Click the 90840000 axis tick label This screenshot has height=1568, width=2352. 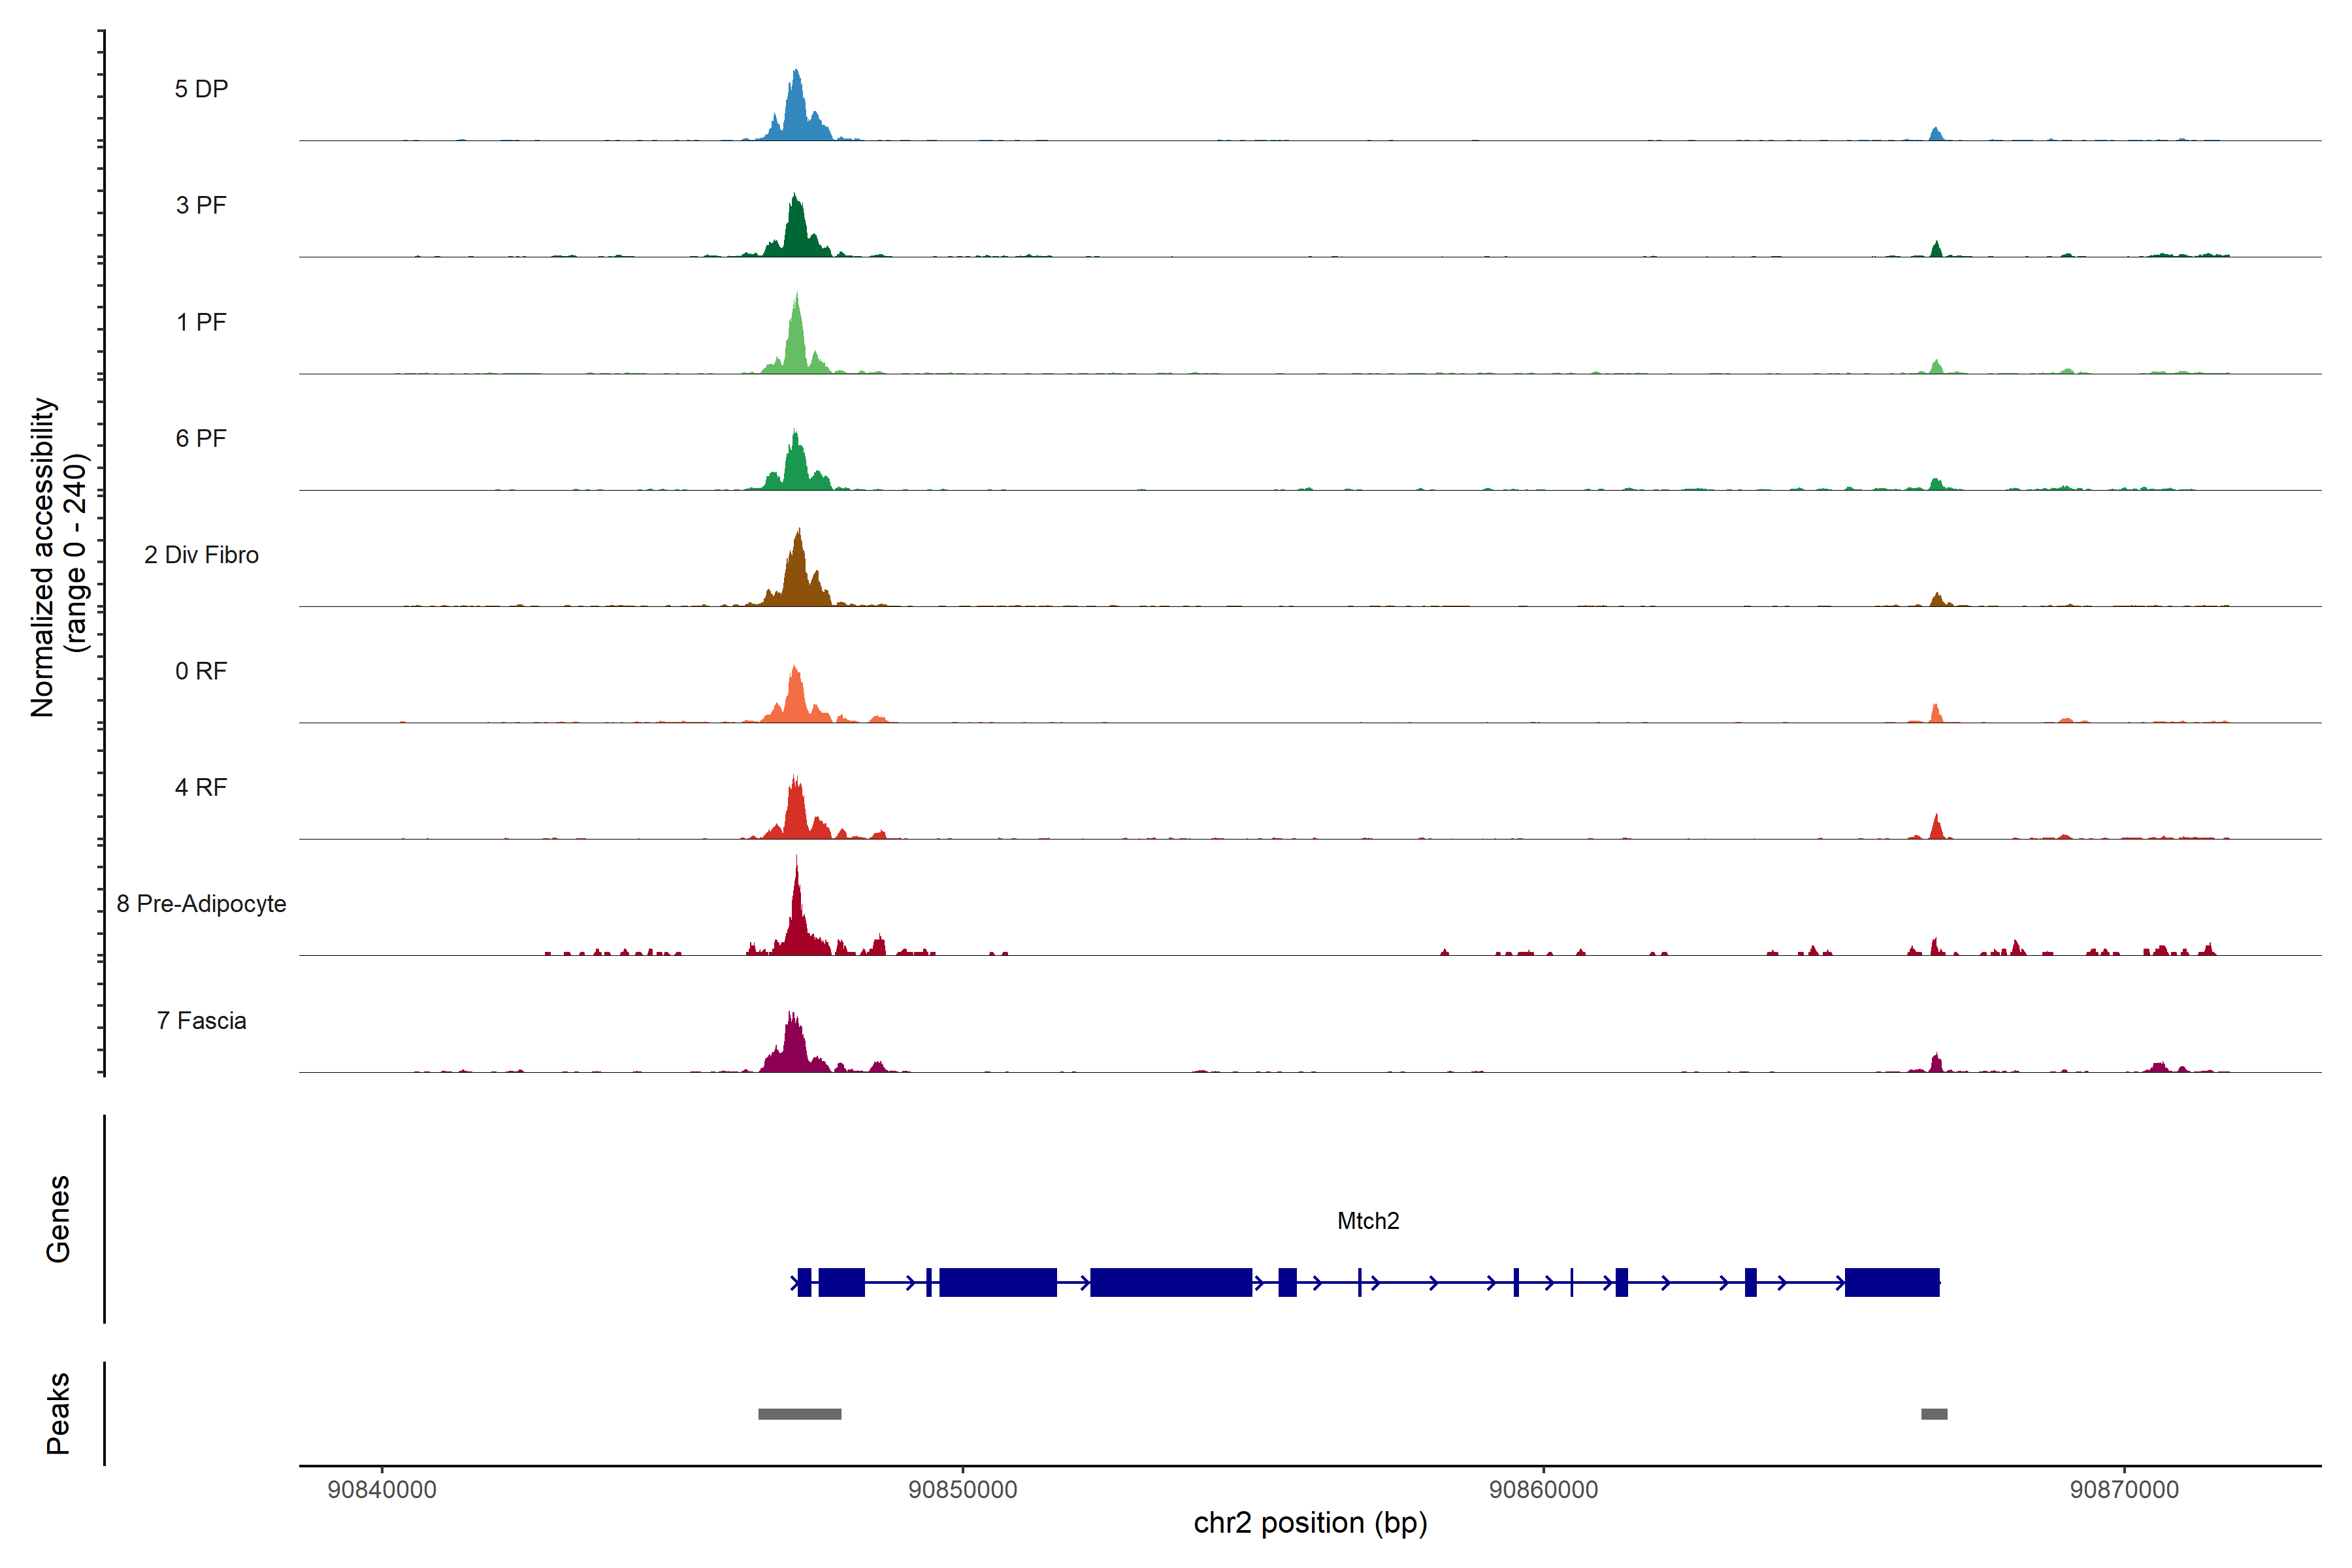(x=382, y=1489)
